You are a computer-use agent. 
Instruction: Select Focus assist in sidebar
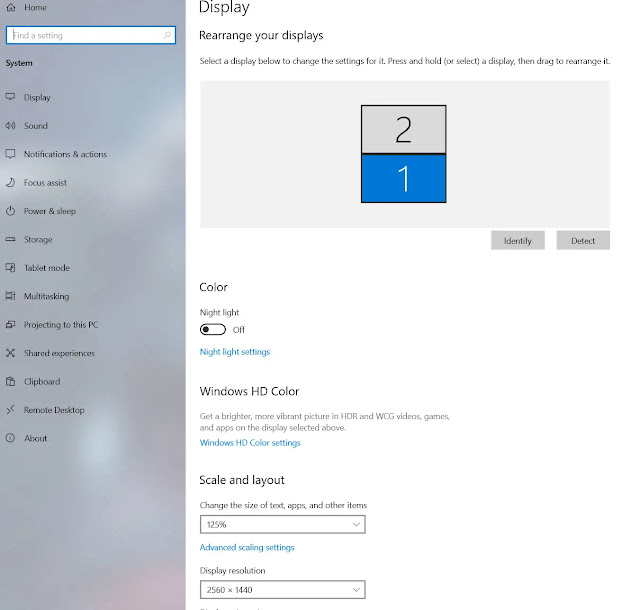pyautogui.click(x=45, y=183)
